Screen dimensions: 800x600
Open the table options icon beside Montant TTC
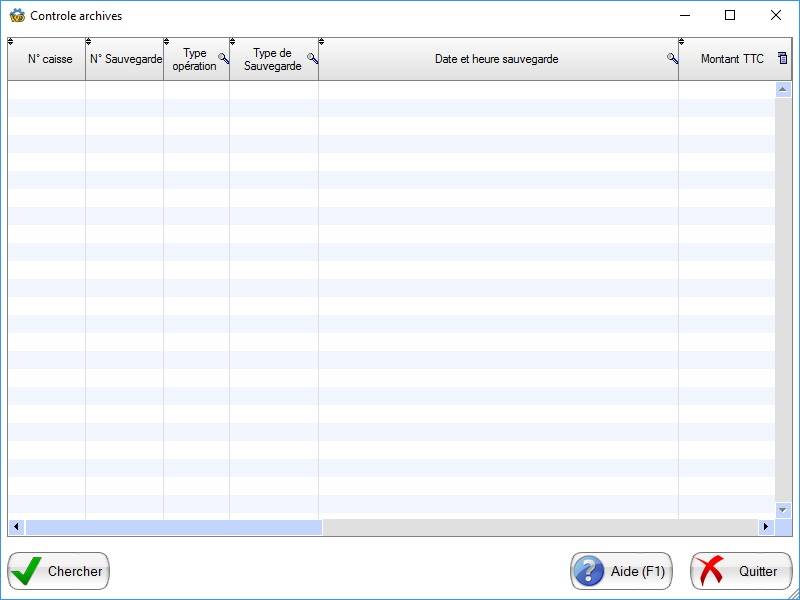tap(783, 59)
